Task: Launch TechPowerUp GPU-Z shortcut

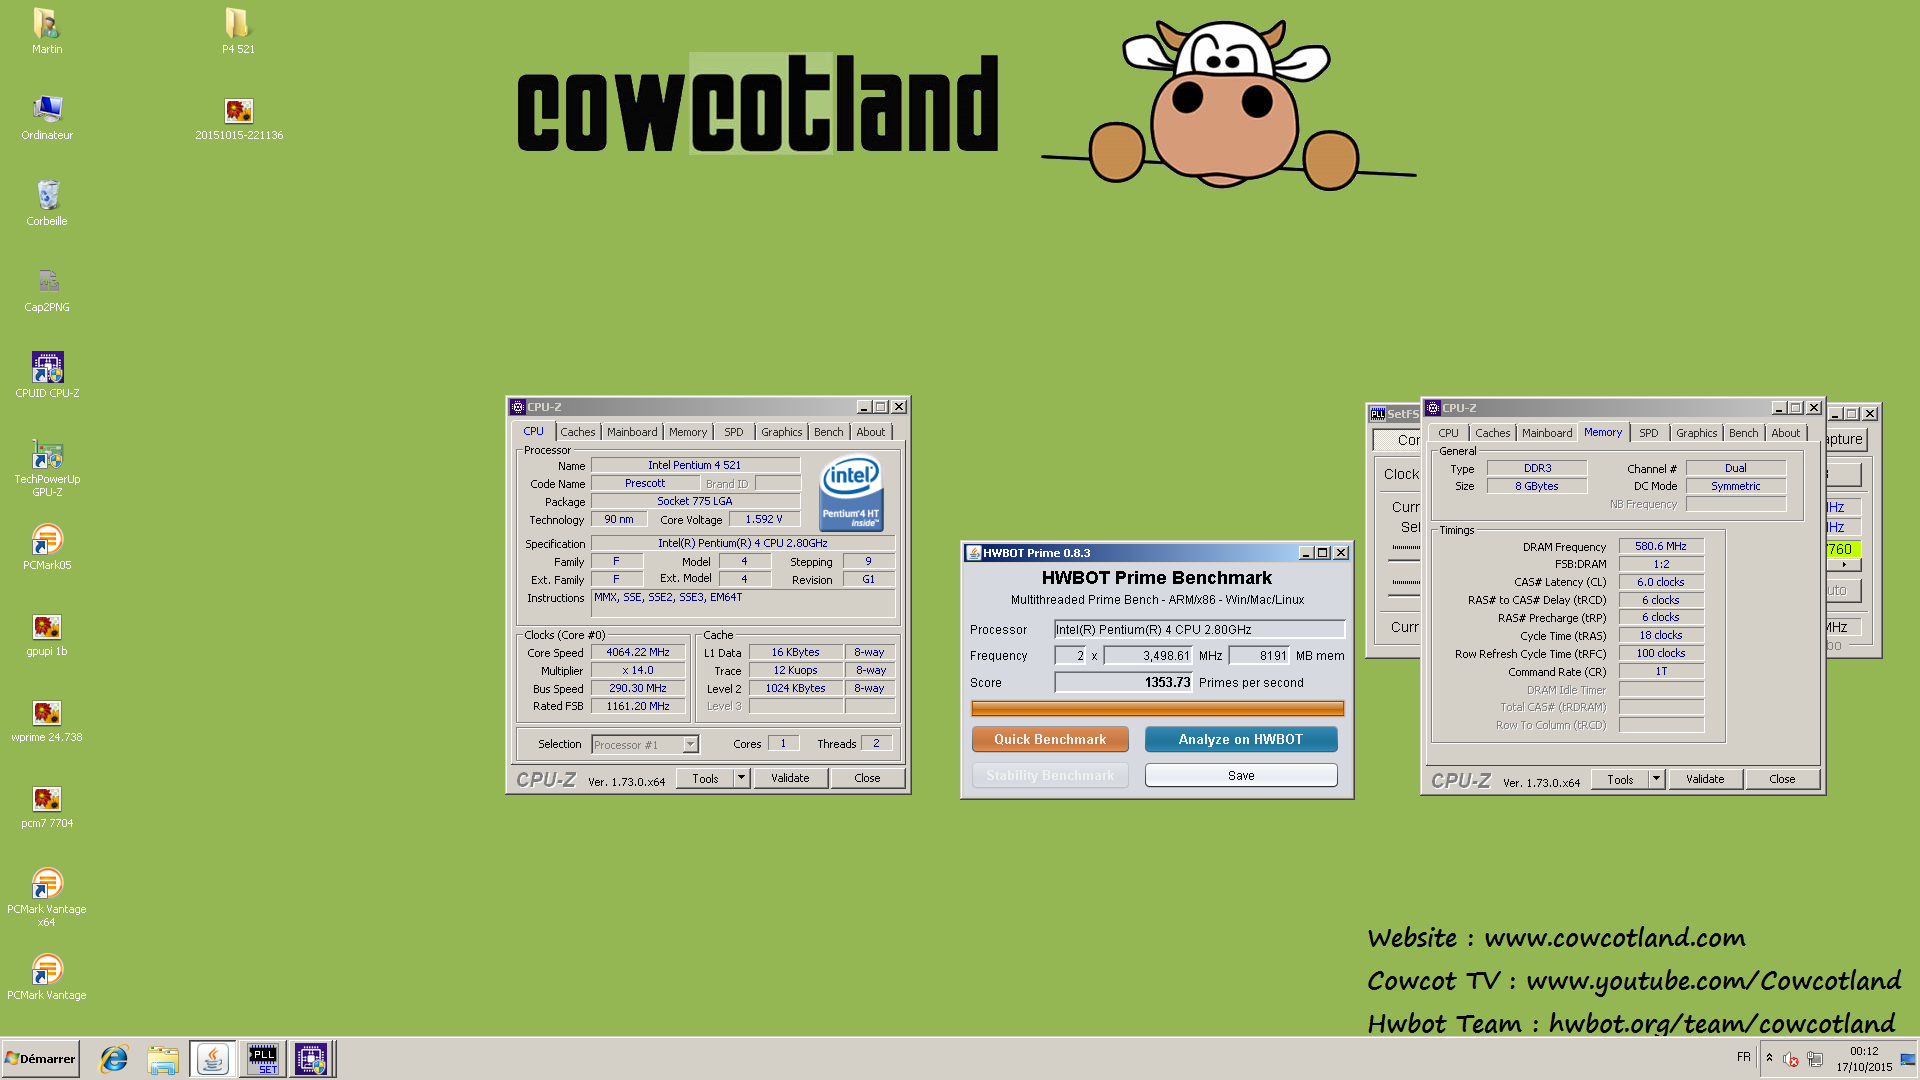Action: (x=47, y=468)
